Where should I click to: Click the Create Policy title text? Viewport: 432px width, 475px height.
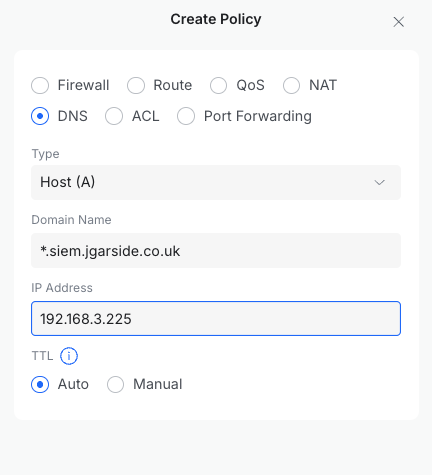(x=216, y=19)
